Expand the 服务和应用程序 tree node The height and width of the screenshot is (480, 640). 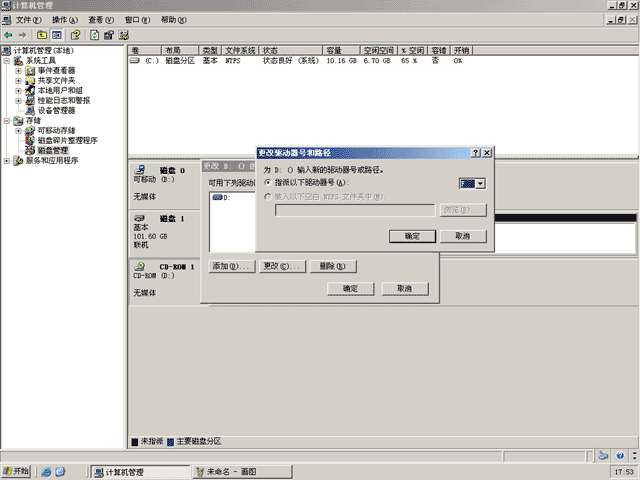point(7,160)
